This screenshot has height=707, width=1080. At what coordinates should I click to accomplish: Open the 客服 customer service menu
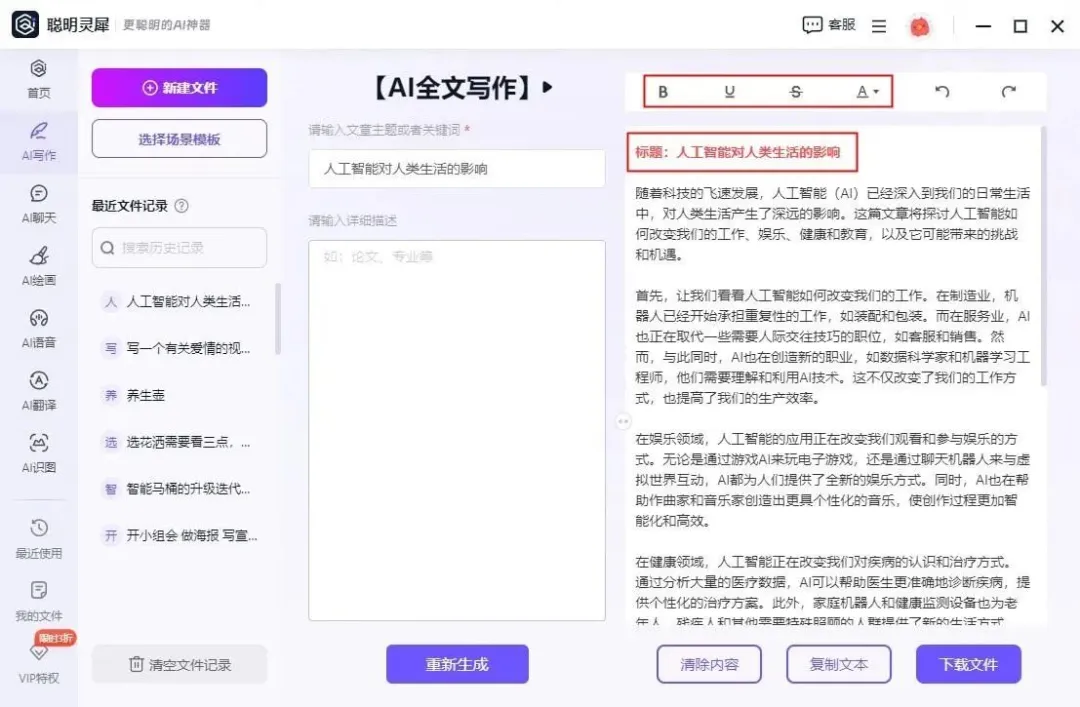click(829, 25)
